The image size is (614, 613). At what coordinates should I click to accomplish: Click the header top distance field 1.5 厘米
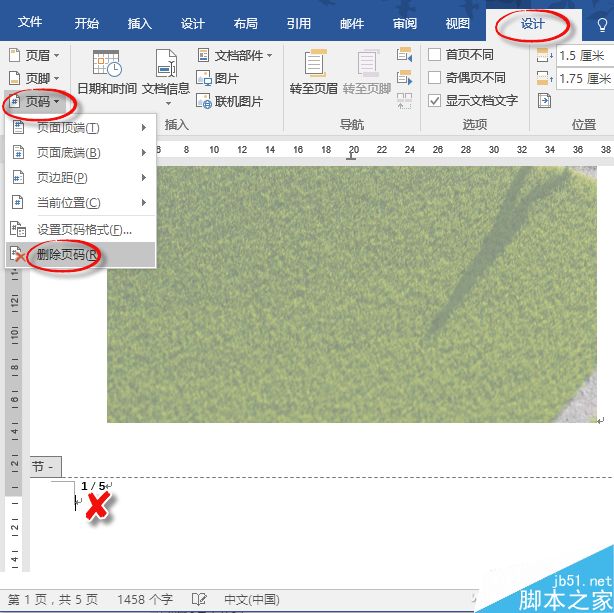[585, 56]
